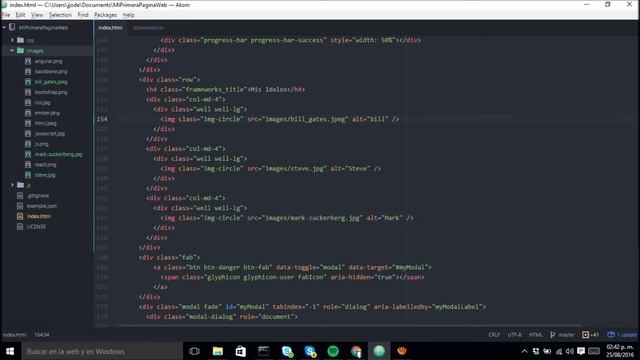640x360 pixels.
Task: Click the html.jpeg file icon
Action: pos(28,123)
